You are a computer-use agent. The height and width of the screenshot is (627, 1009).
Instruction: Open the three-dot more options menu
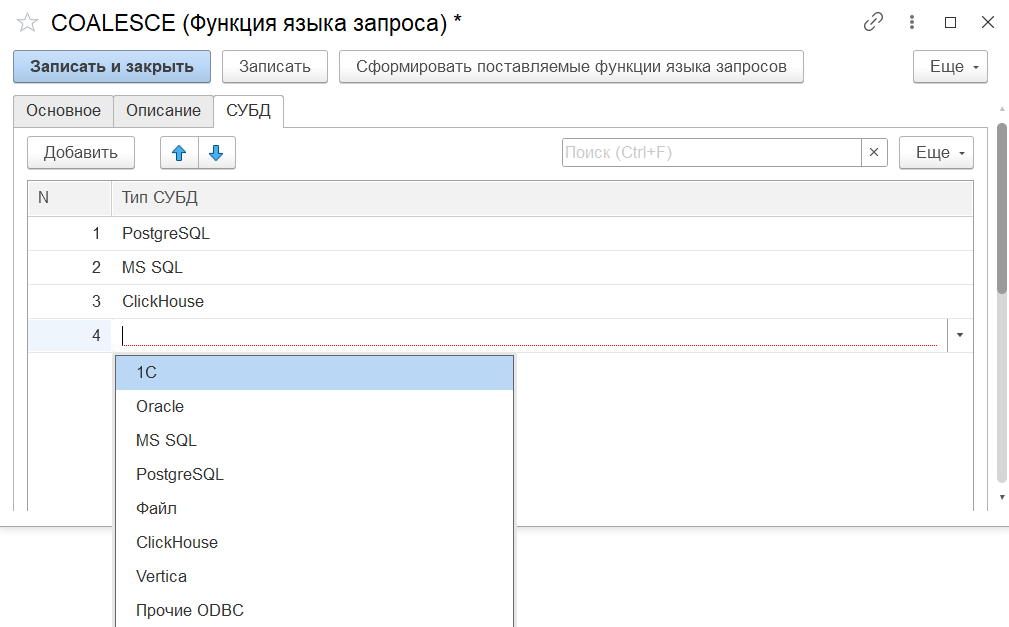pos(911,22)
